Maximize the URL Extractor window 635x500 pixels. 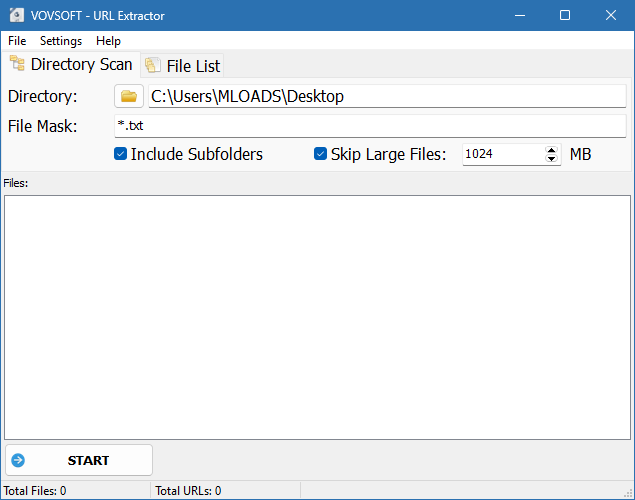point(565,15)
